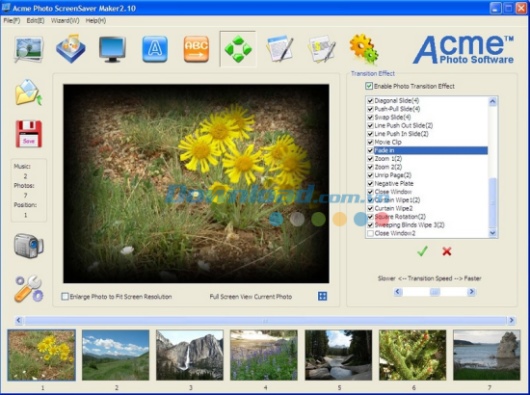This screenshot has height=395, width=530.
Task: Select pine branch thumbnail 6
Action: [412, 355]
